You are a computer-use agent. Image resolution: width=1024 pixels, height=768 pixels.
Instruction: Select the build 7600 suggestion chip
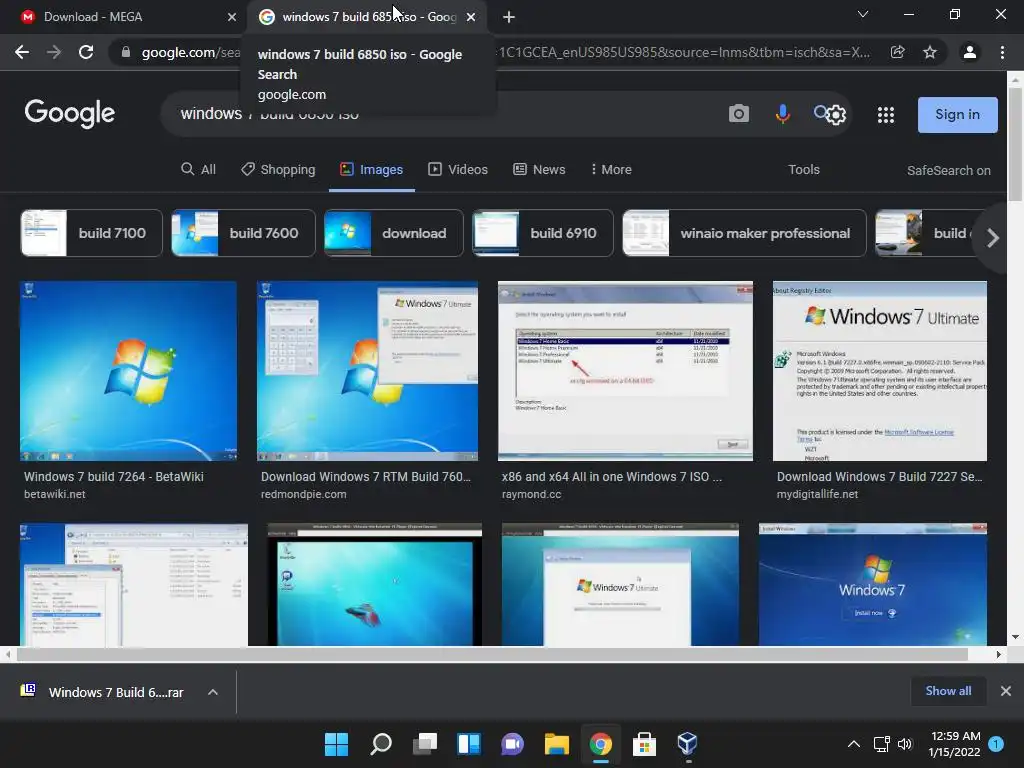click(243, 233)
